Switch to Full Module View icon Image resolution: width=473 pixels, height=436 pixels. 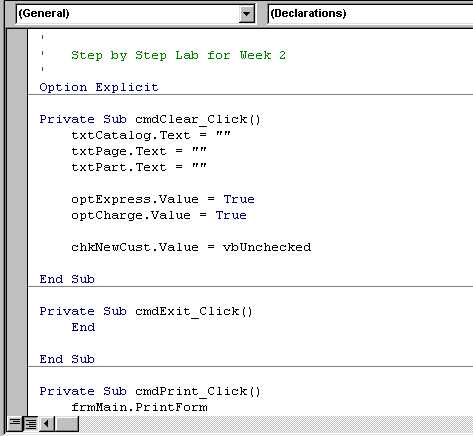point(31,424)
